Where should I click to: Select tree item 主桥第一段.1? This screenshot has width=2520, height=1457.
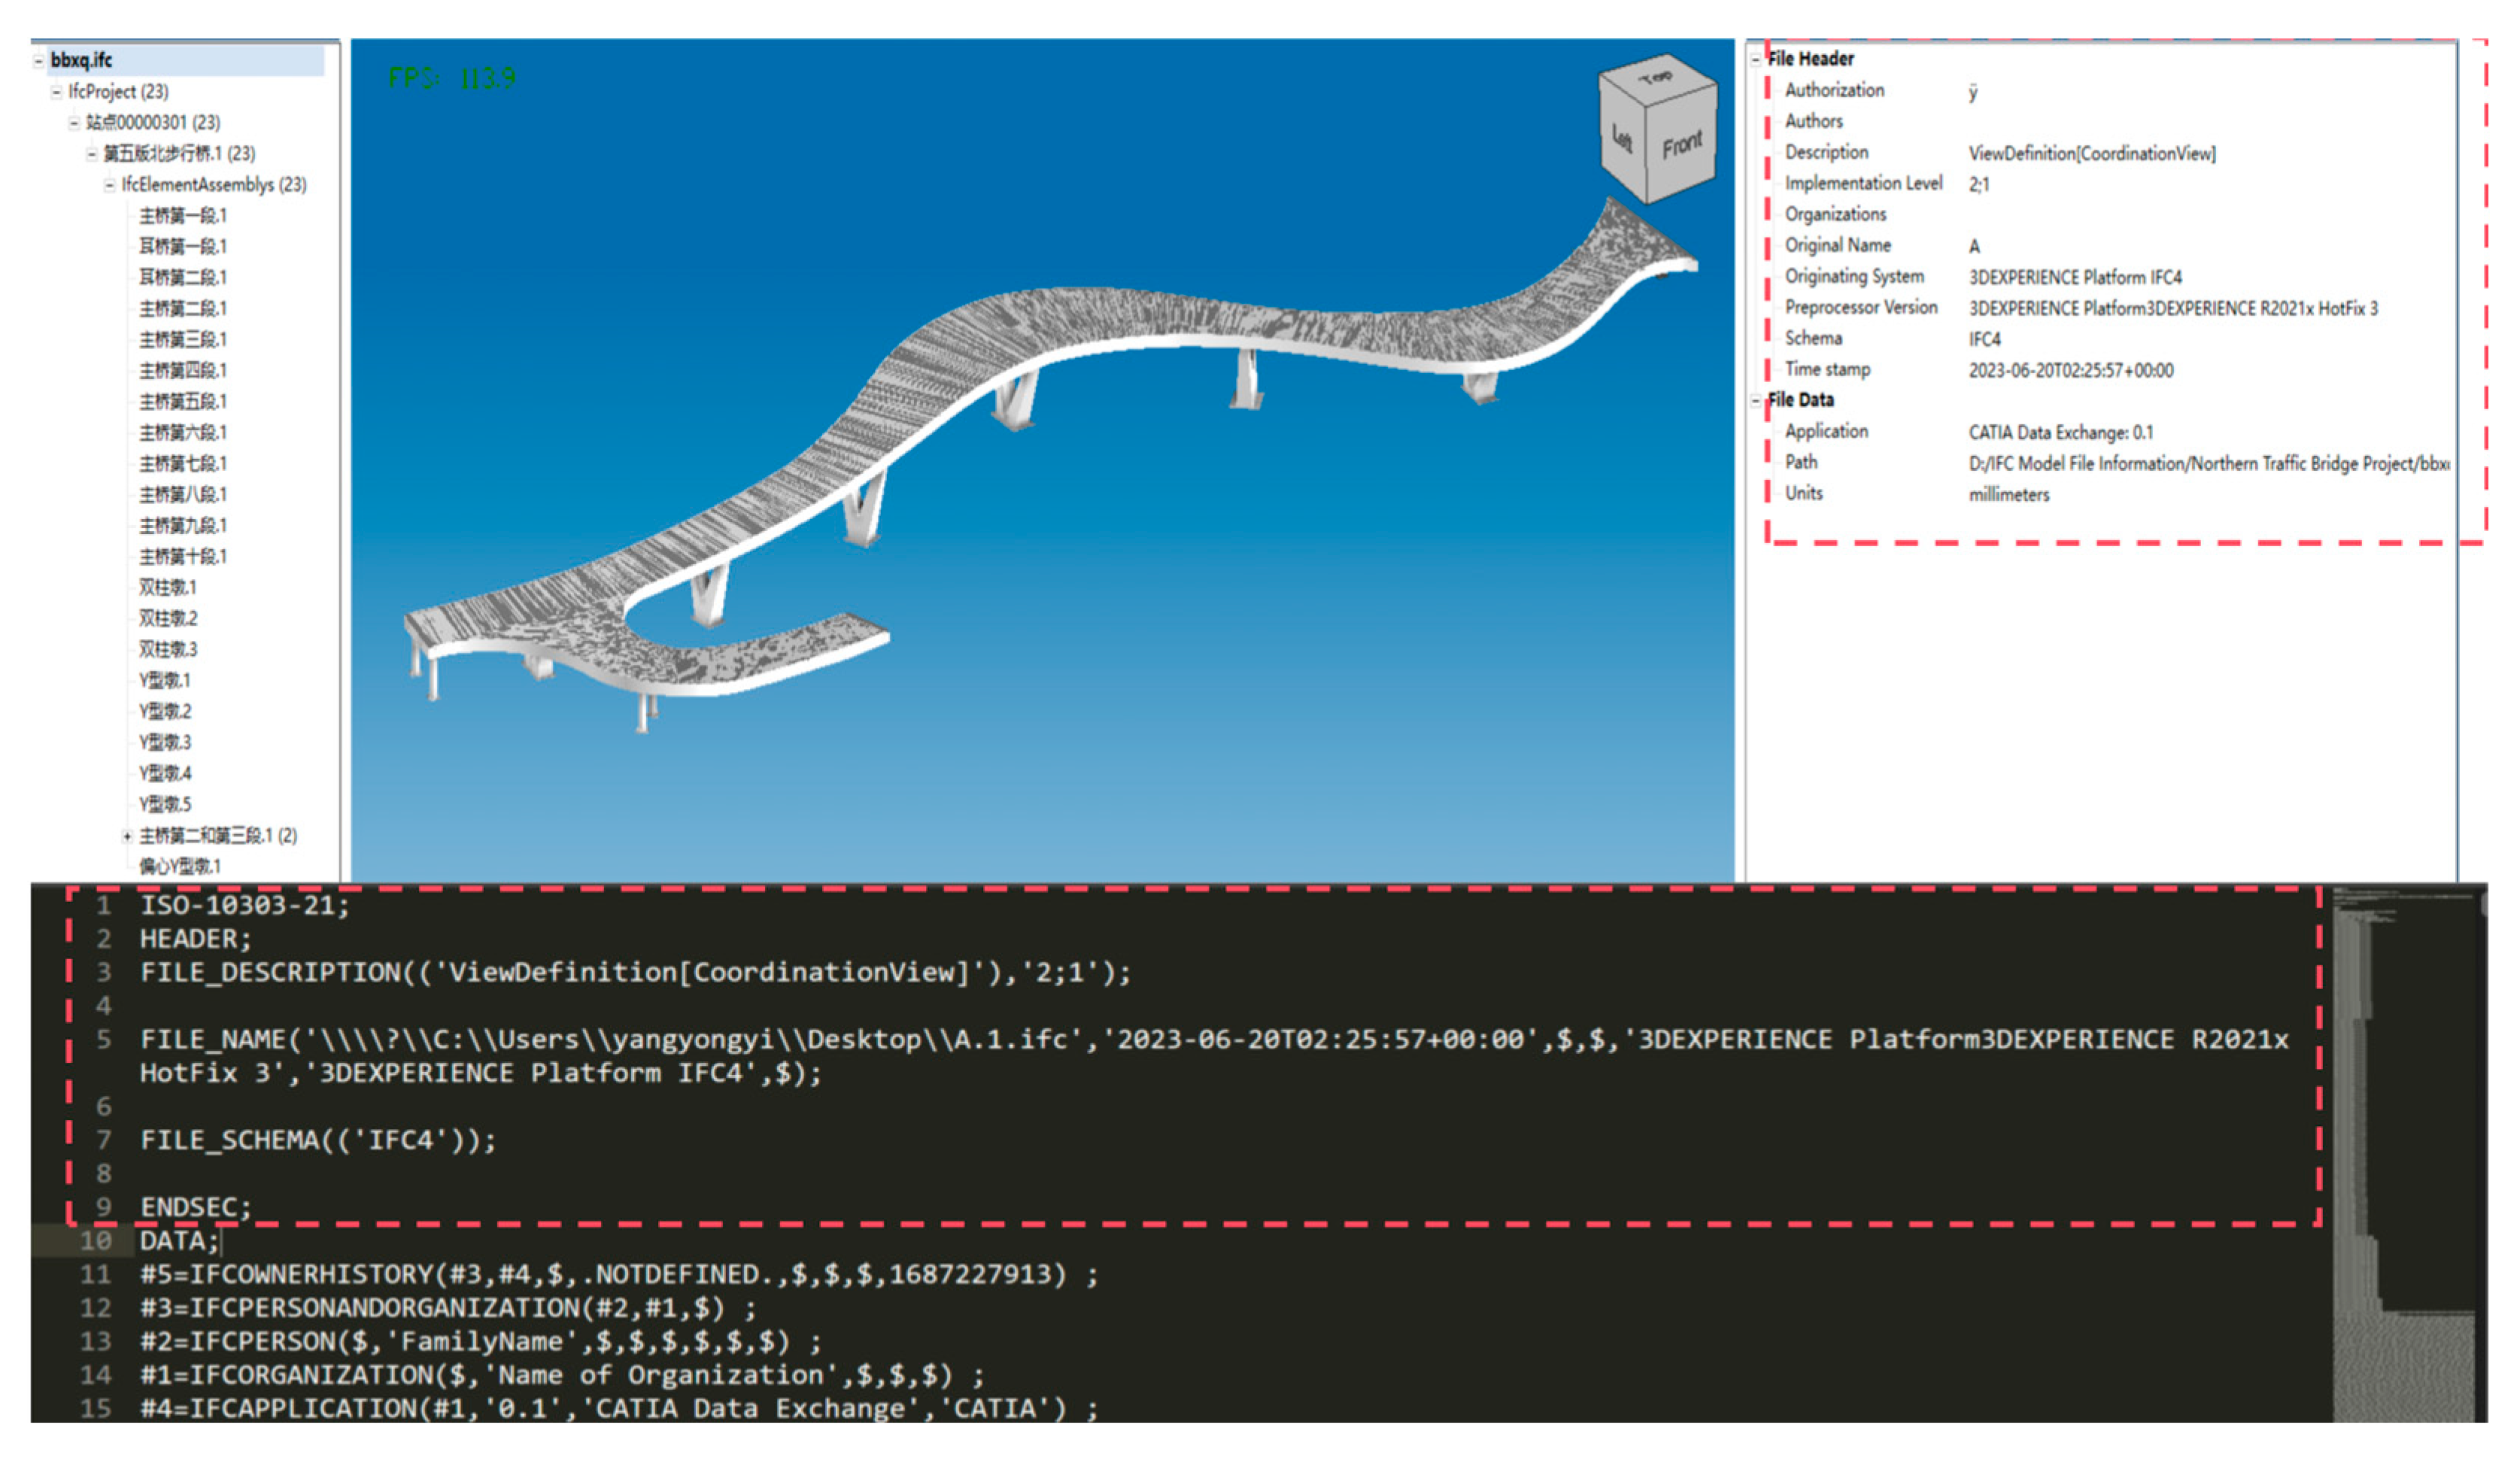183,216
